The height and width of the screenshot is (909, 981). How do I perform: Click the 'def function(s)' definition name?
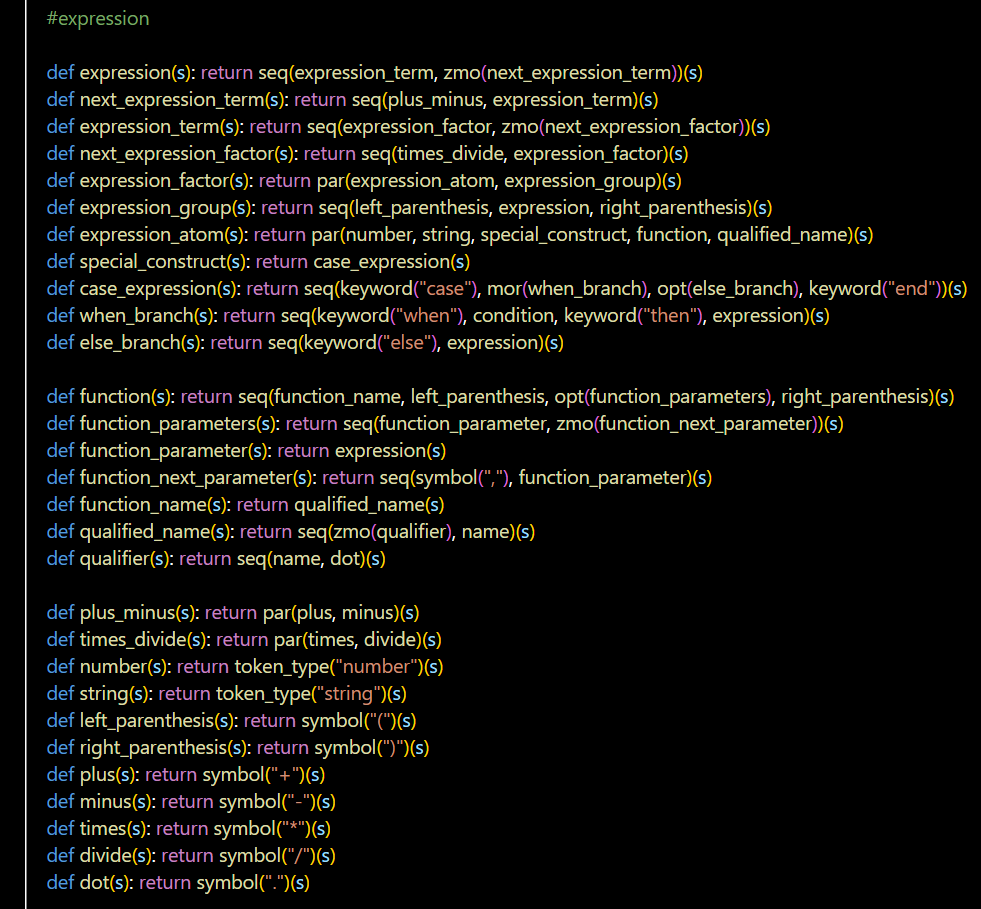tap(115, 396)
